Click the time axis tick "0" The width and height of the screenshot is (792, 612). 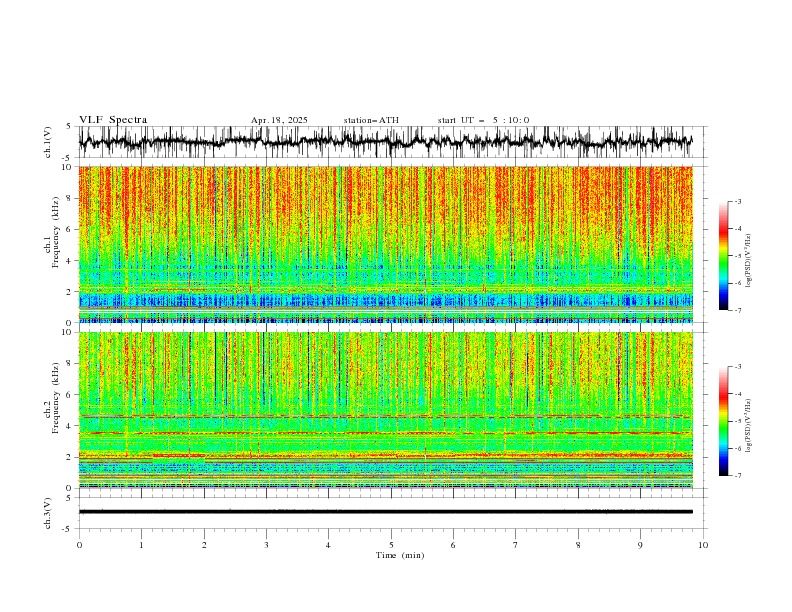coord(79,545)
